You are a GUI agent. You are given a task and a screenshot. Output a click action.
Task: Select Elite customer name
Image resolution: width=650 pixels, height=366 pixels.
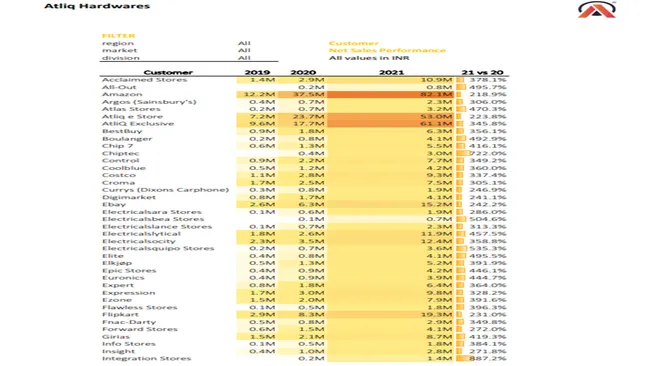[x=112, y=256]
